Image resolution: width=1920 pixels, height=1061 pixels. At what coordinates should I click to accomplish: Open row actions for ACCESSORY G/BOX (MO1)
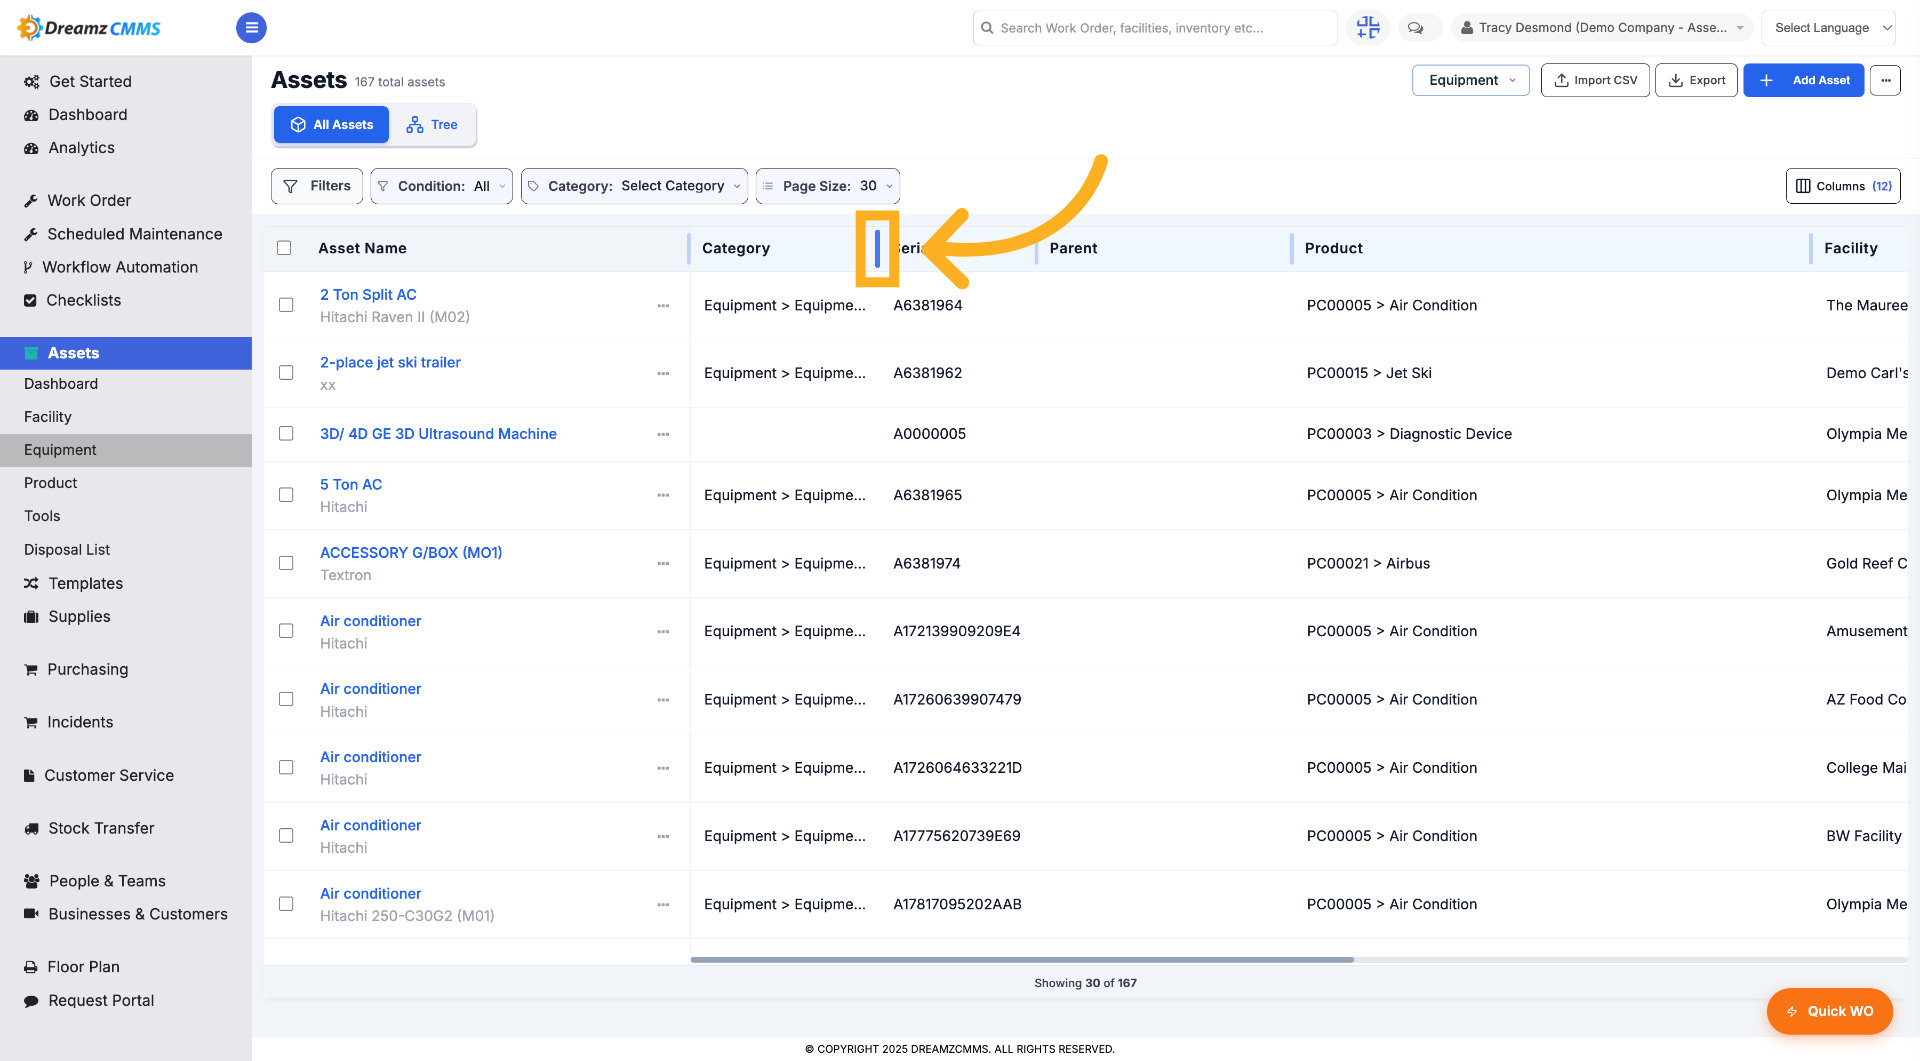663,564
